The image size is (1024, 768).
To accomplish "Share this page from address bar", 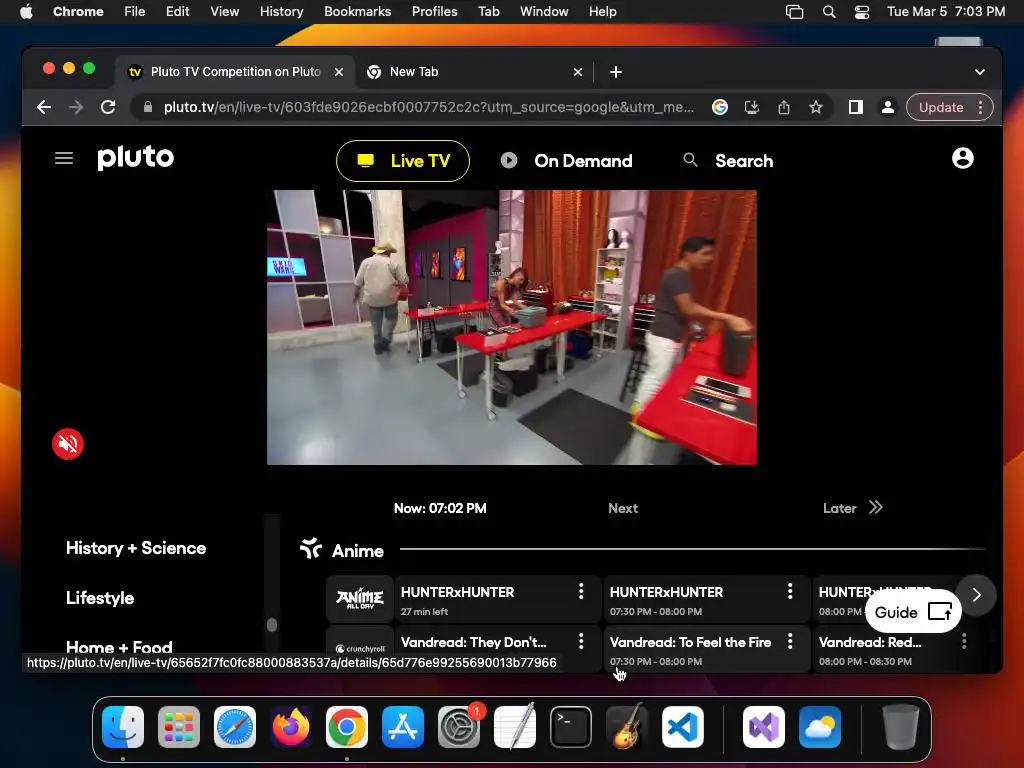I will click(x=784, y=107).
